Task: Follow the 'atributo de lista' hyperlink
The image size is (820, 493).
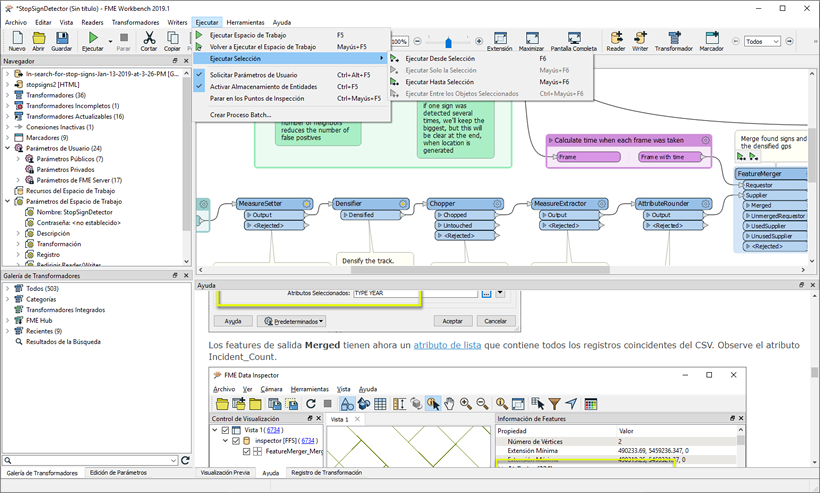Action: pos(447,345)
